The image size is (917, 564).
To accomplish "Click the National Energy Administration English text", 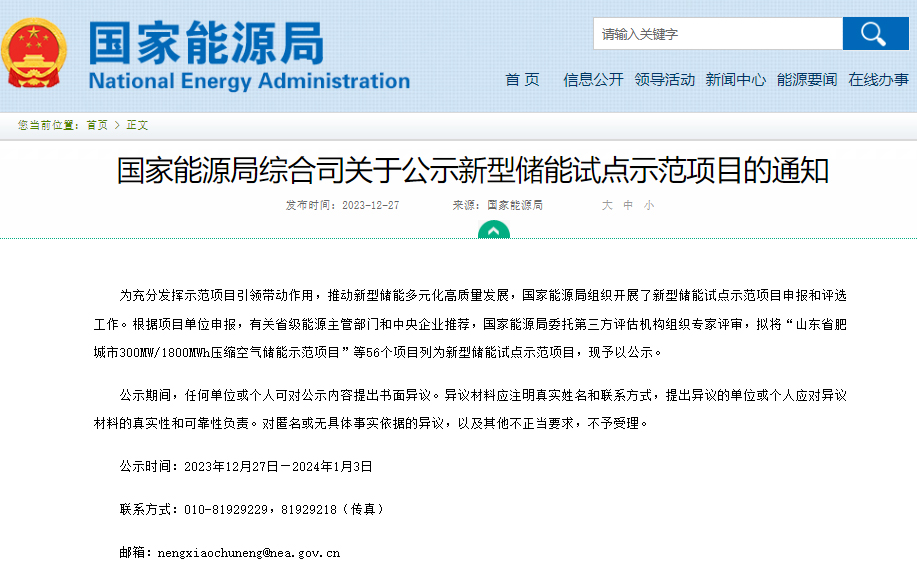I will pyautogui.click(x=249, y=81).
